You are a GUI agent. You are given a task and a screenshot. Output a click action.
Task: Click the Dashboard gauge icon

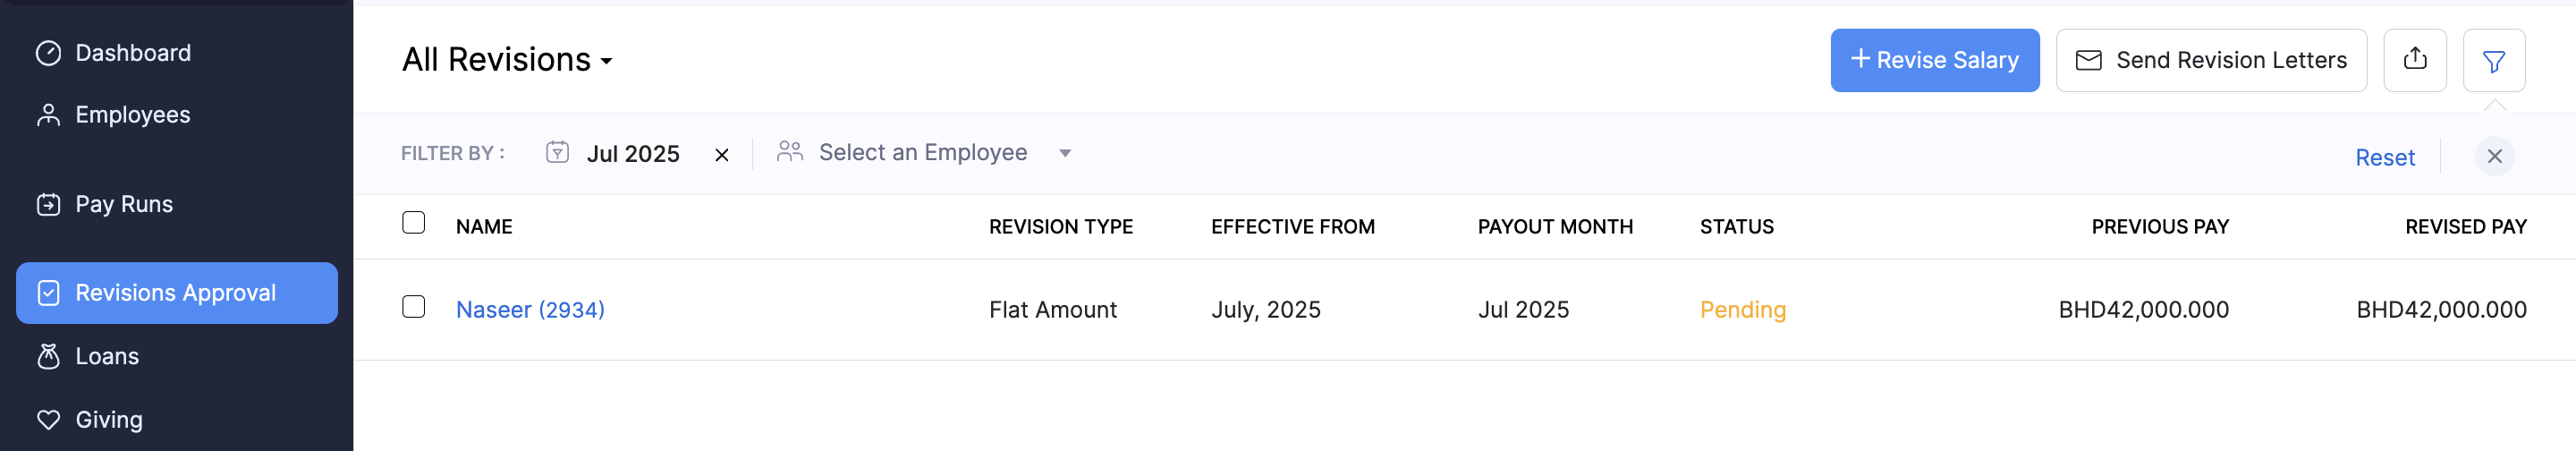[x=48, y=53]
